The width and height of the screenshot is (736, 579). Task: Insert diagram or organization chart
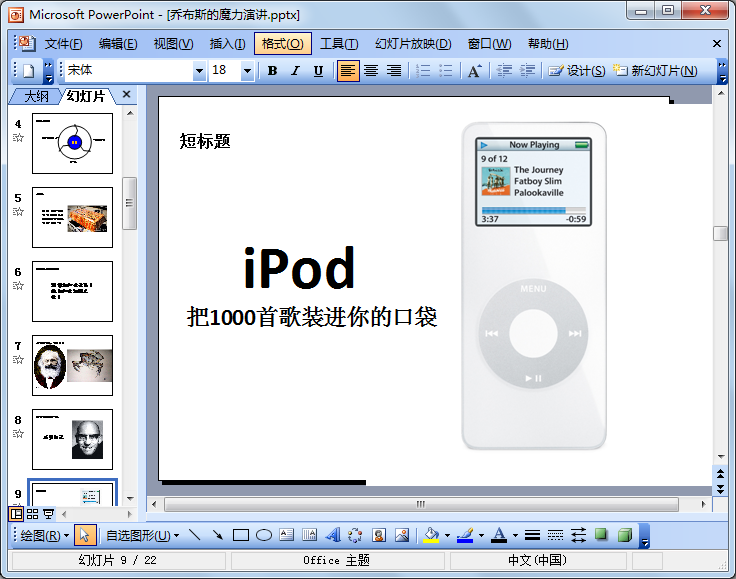click(355, 535)
